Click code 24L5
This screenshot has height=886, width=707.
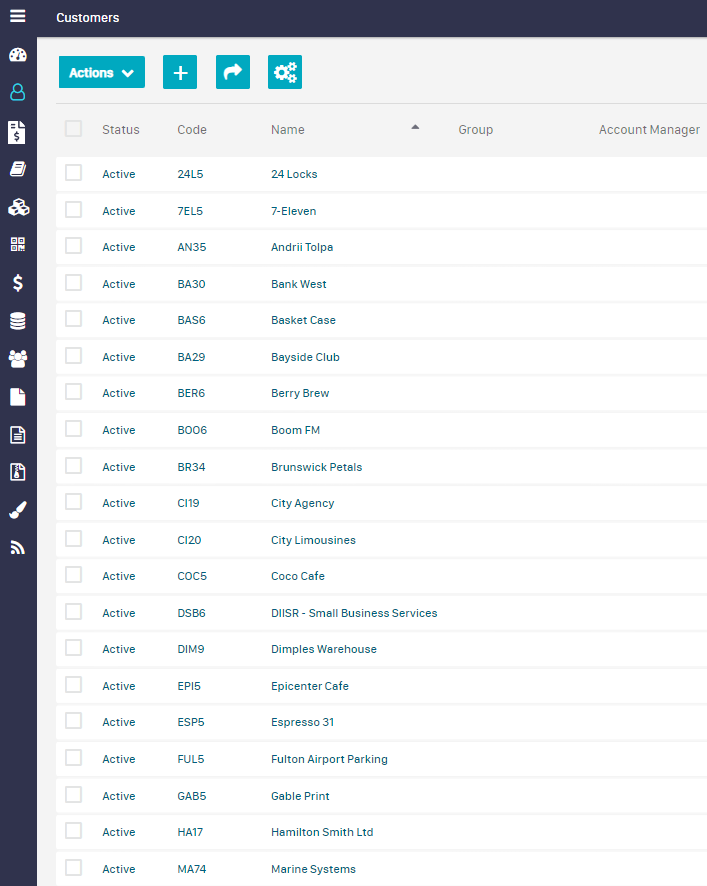coord(190,174)
